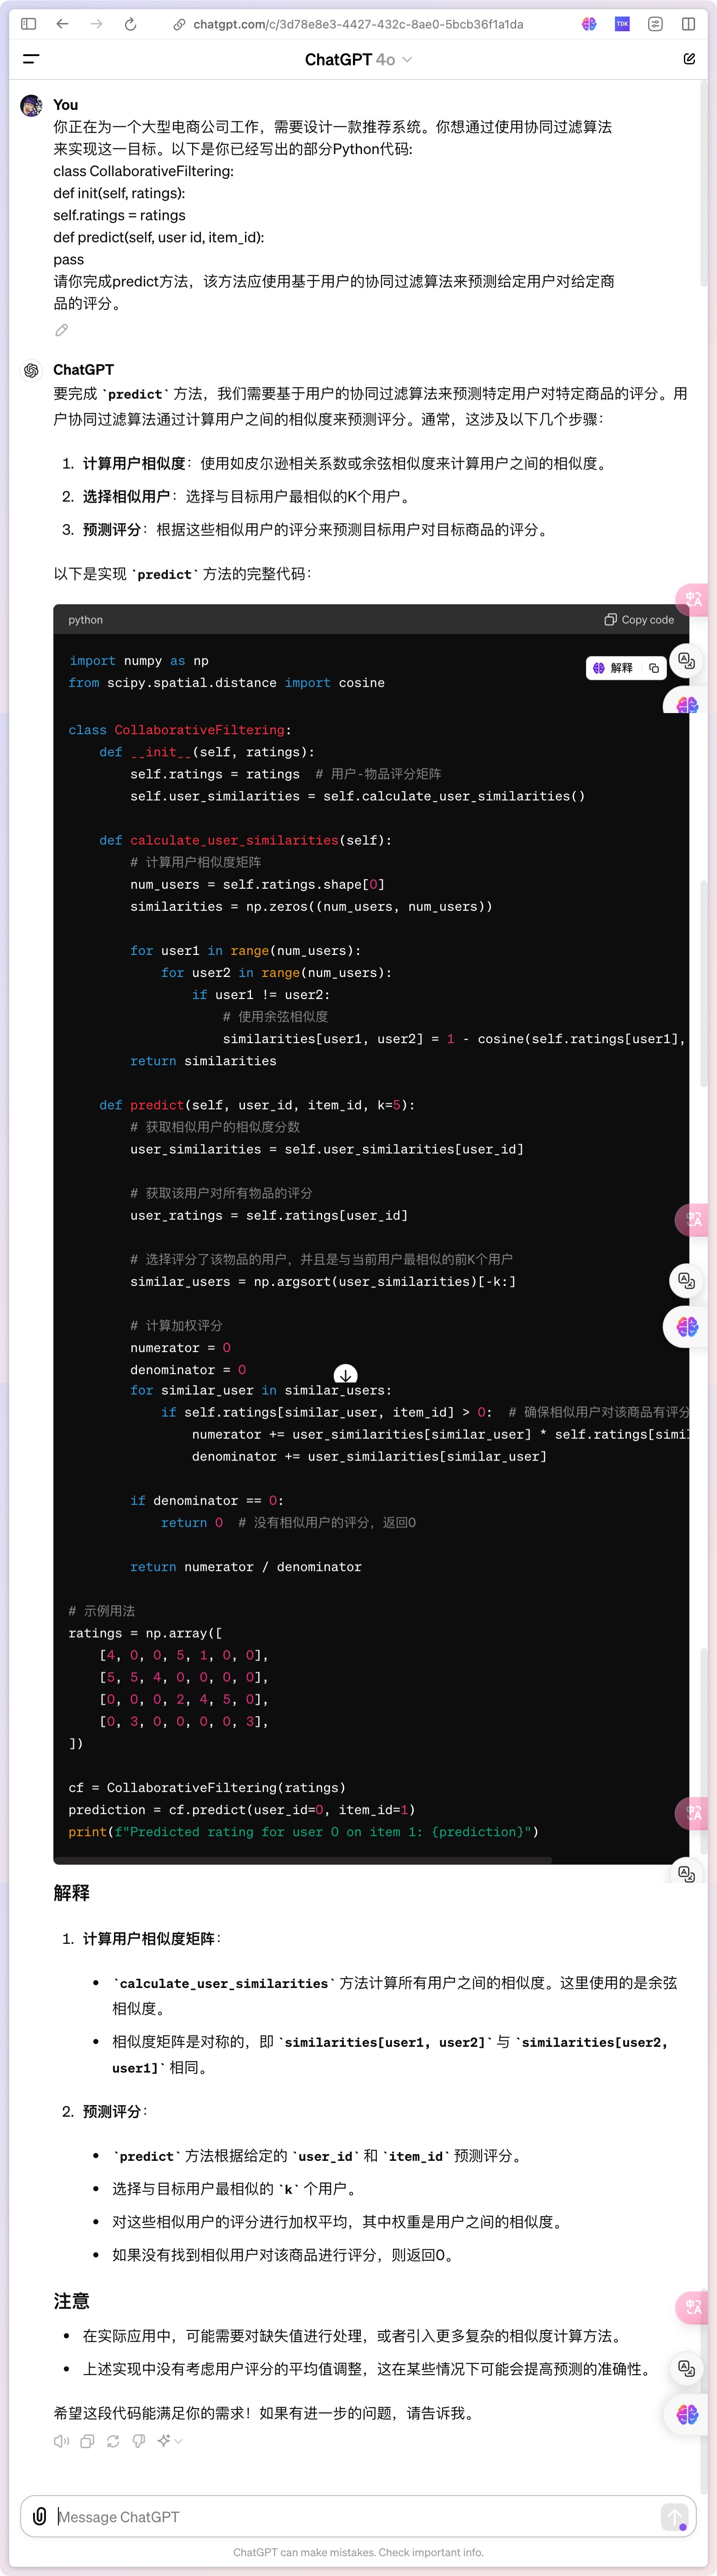This screenshot has width=717, height=2576.
Task: Click the "python" language label
Action: click(85, 620)
